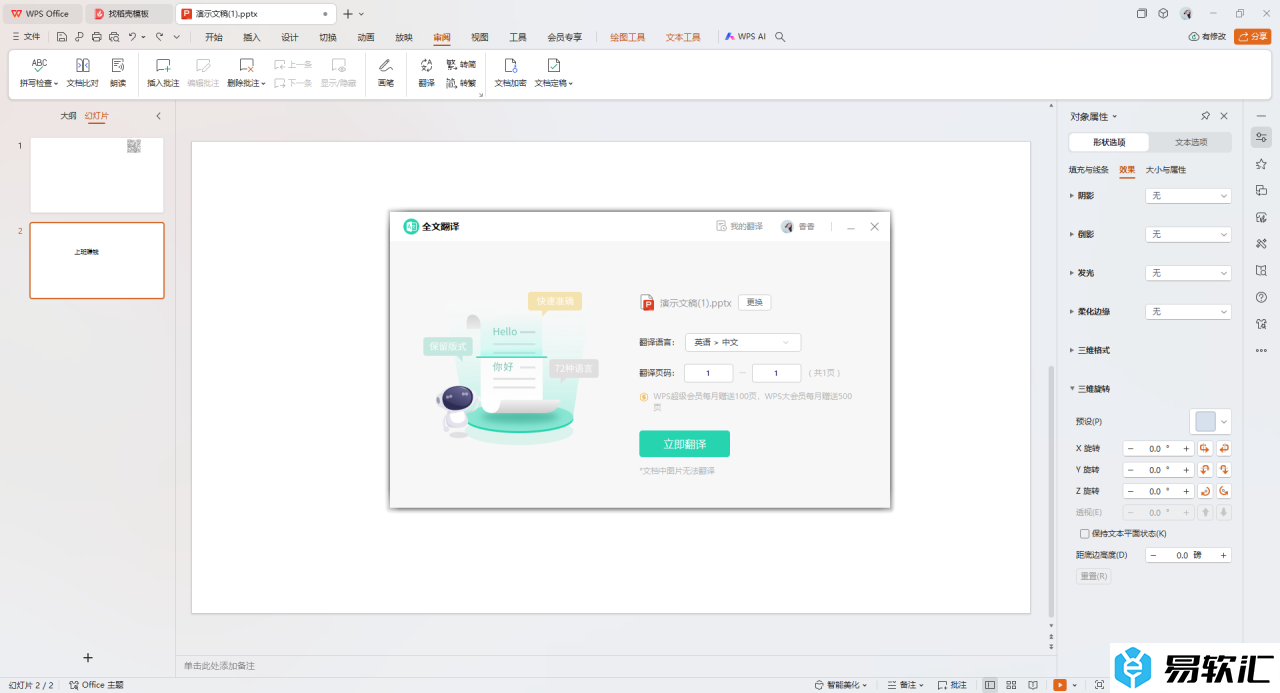Viewport: 1280px width, 693px height.
Task: Increase X 旋转 value with plus
Action: coord(1187,449)
